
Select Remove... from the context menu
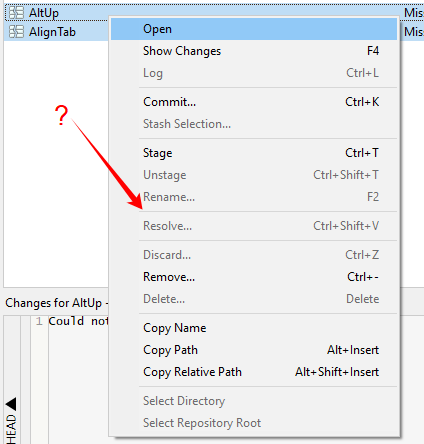coord(254,277)
